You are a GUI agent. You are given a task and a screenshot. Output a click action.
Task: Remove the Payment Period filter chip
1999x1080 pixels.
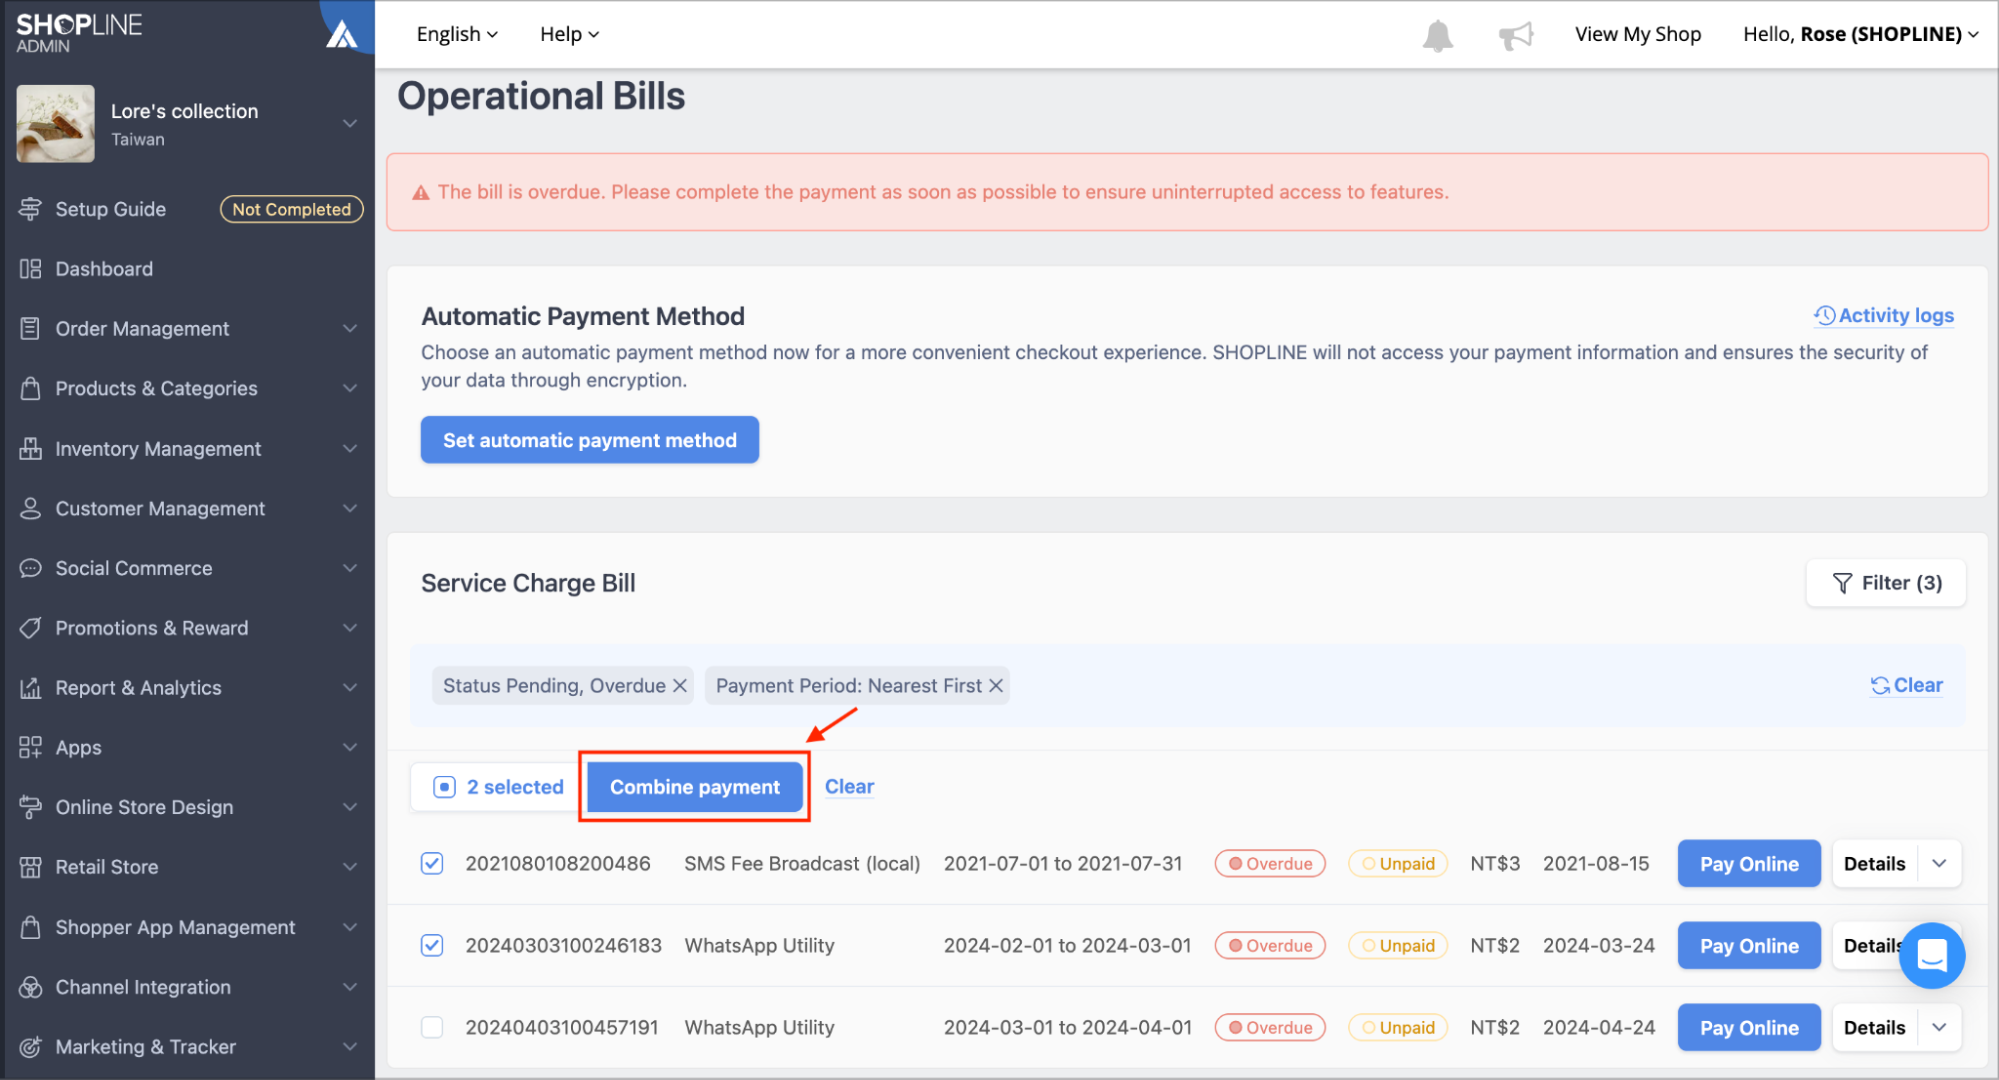point(996,686)
